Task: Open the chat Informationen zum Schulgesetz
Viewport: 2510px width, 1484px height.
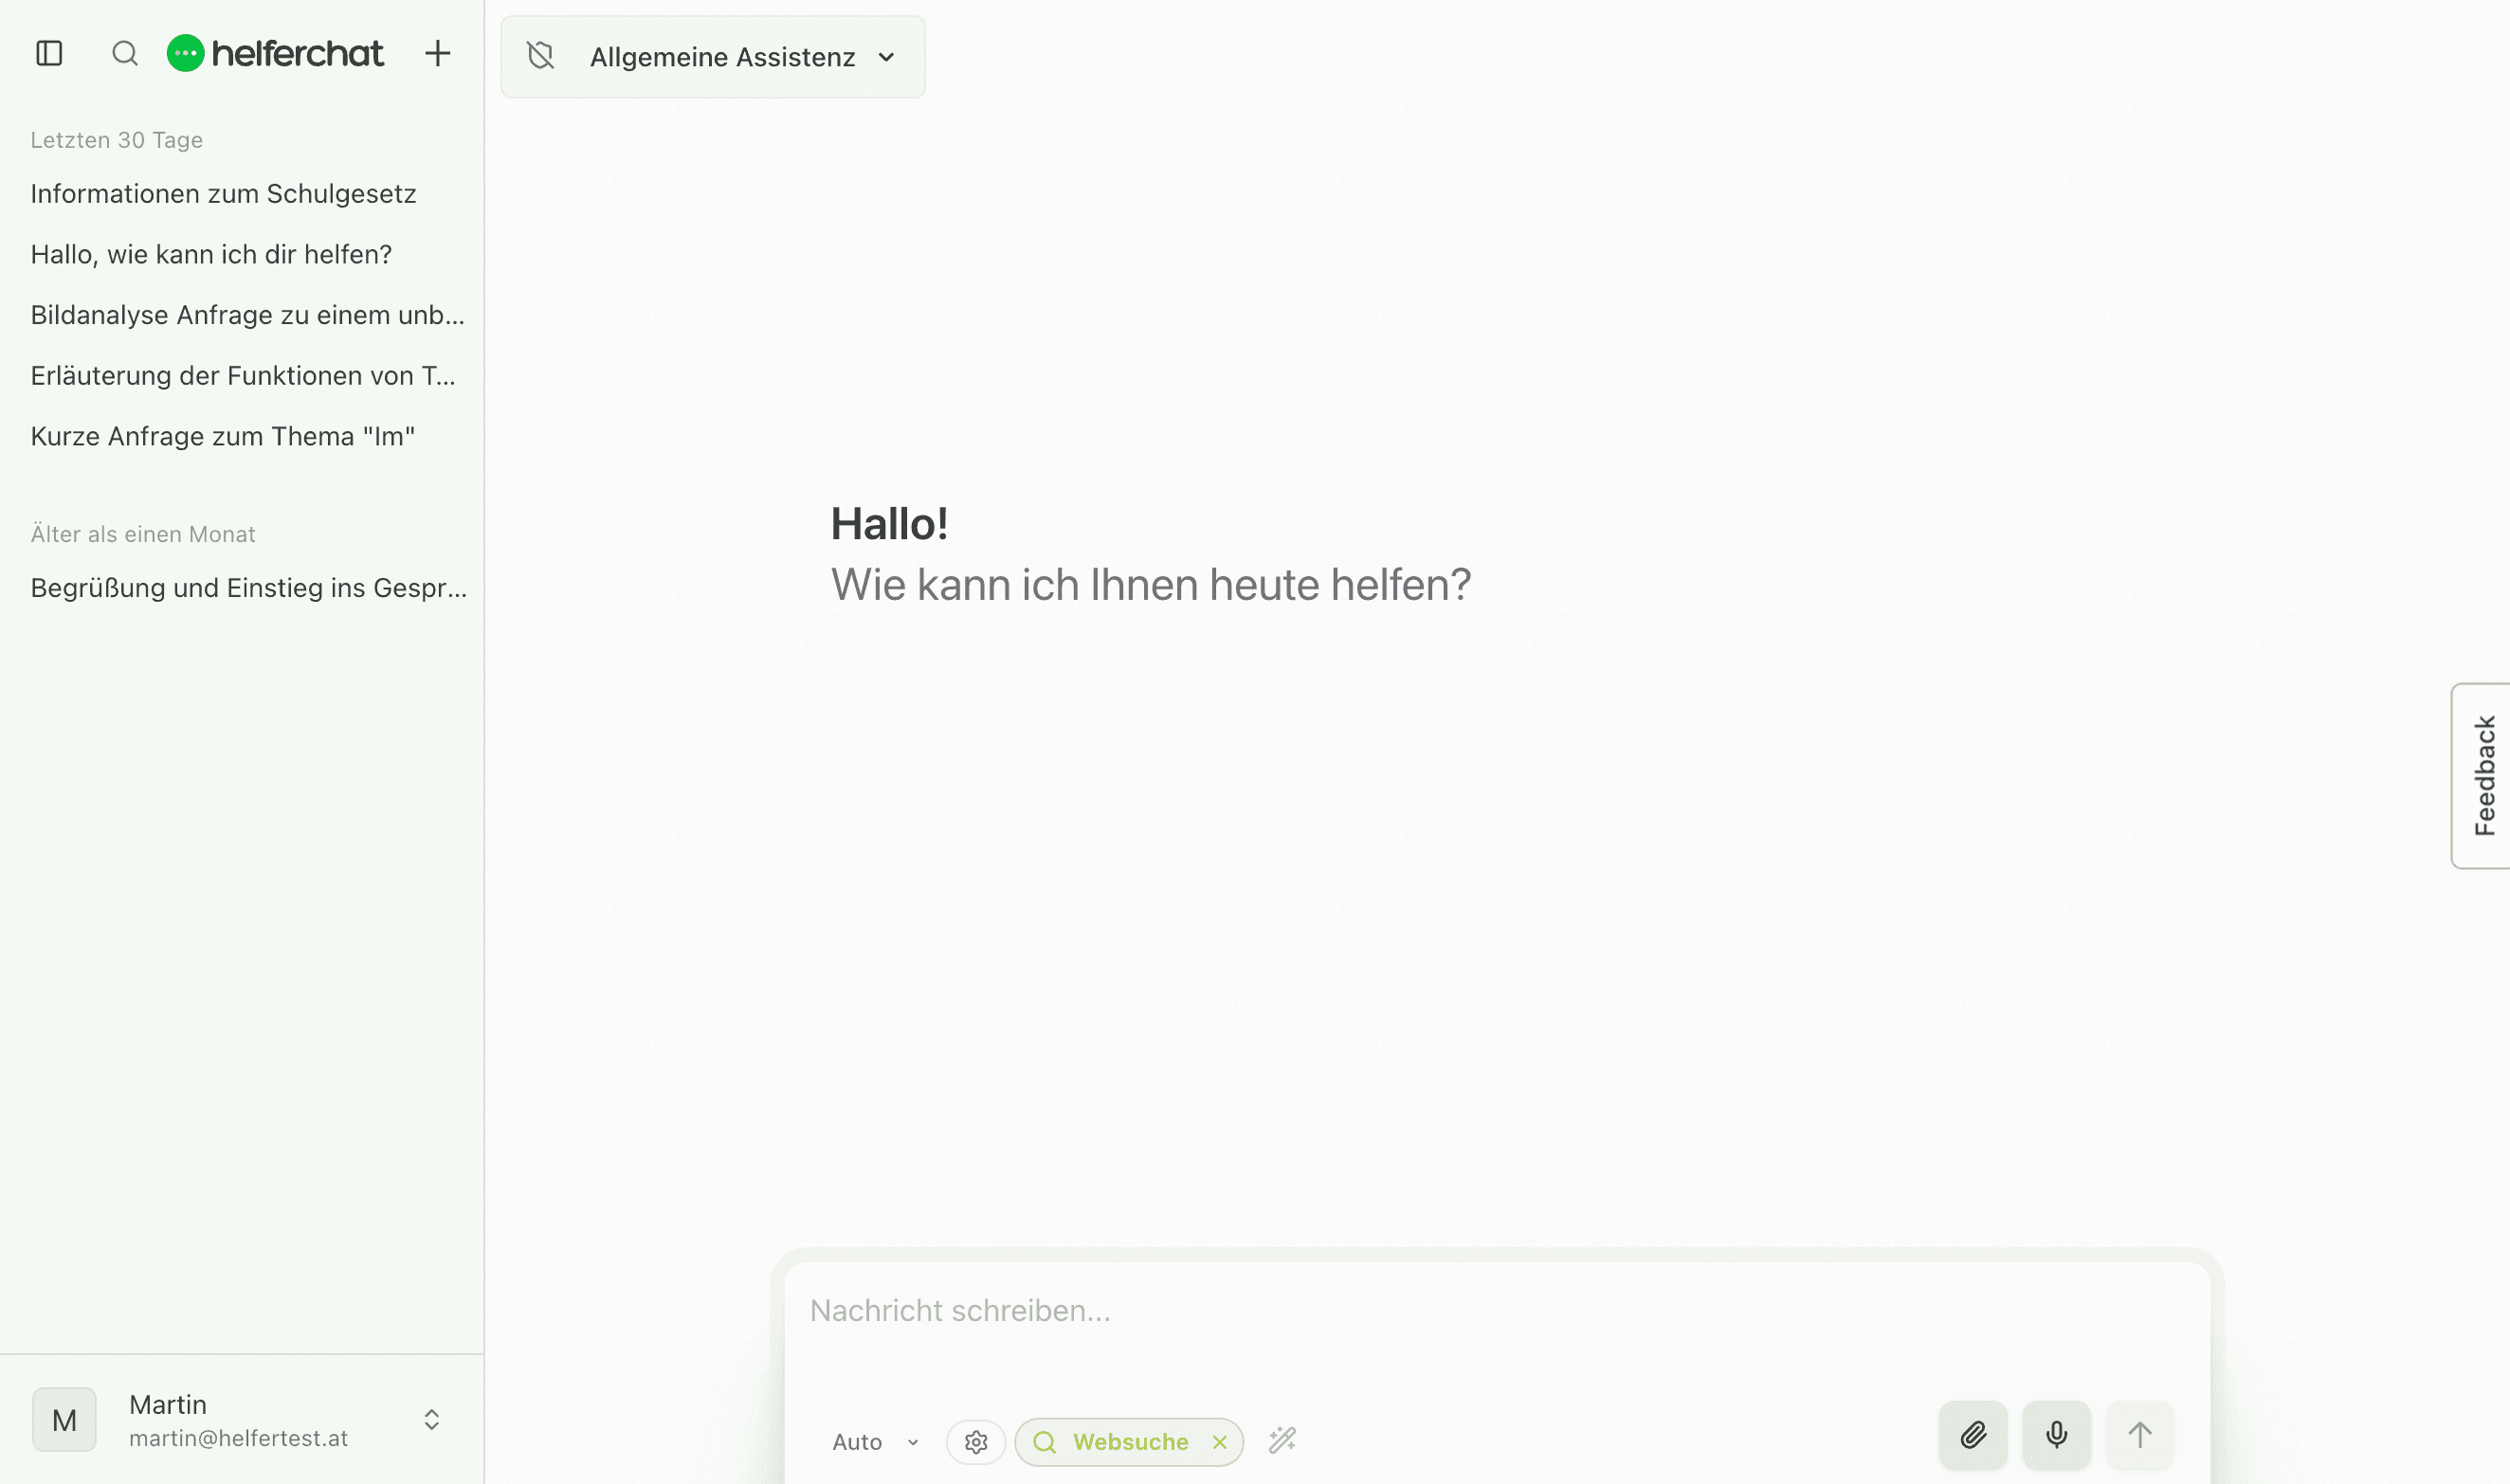Action: 224,193
